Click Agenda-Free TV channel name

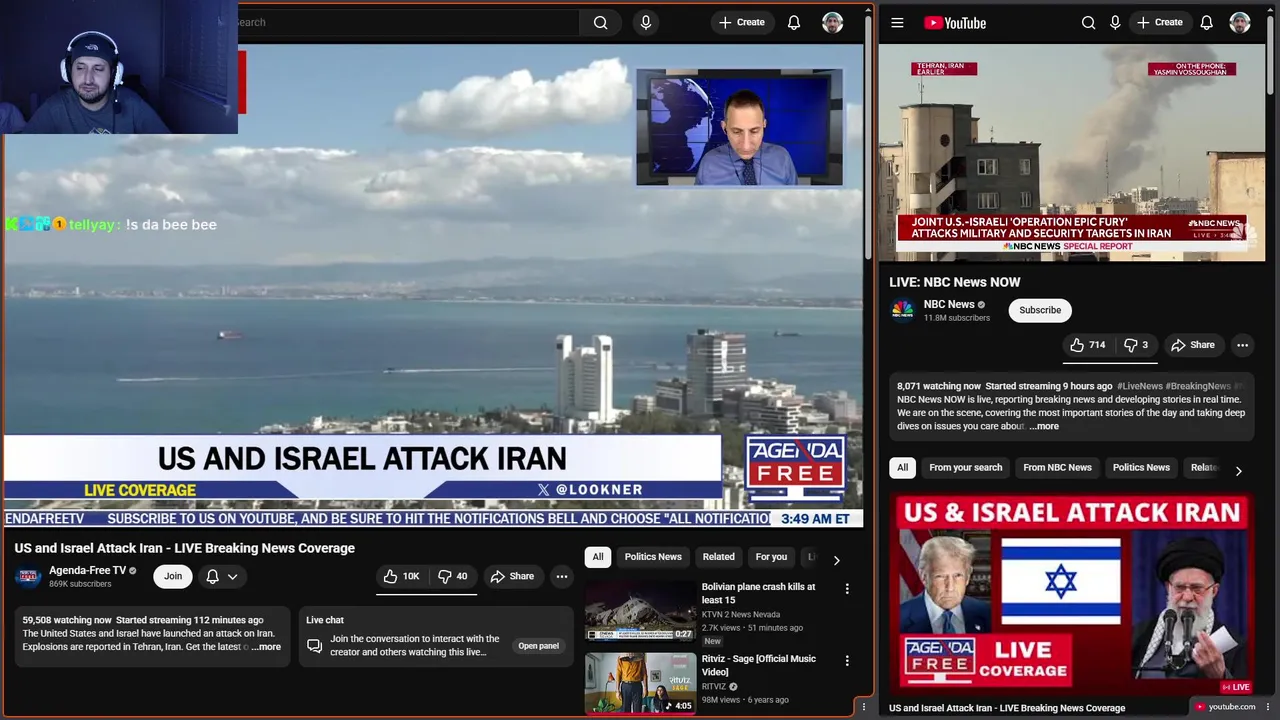point(87,570)
